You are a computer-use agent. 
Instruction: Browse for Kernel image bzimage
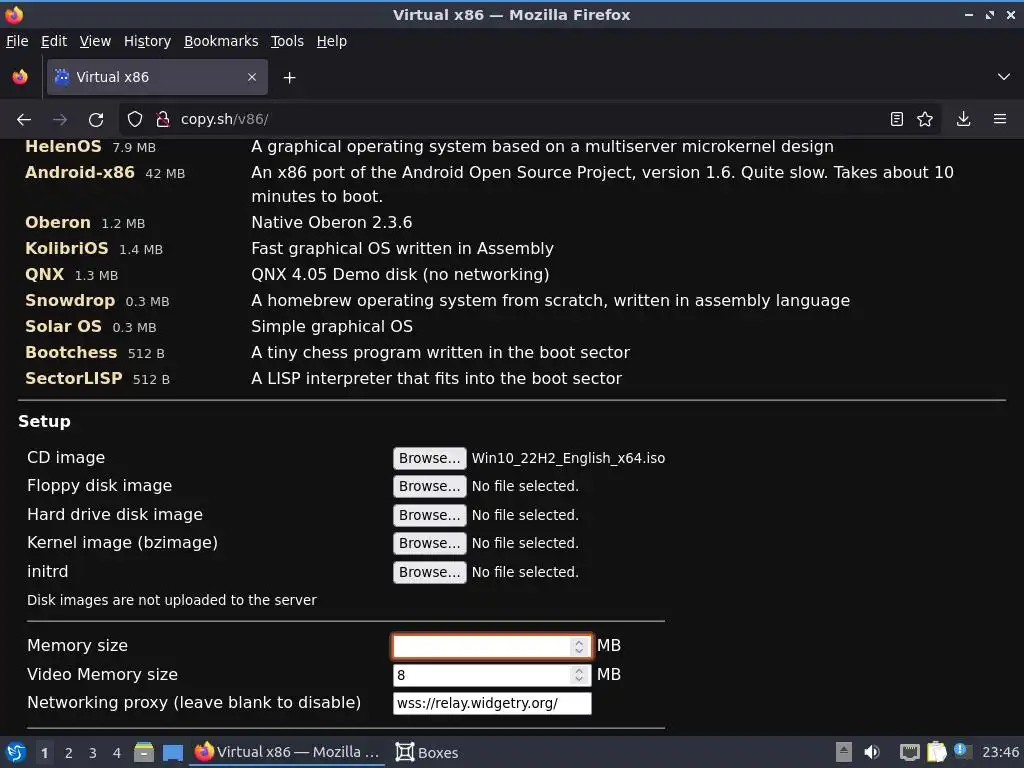(x=430, y=543)
